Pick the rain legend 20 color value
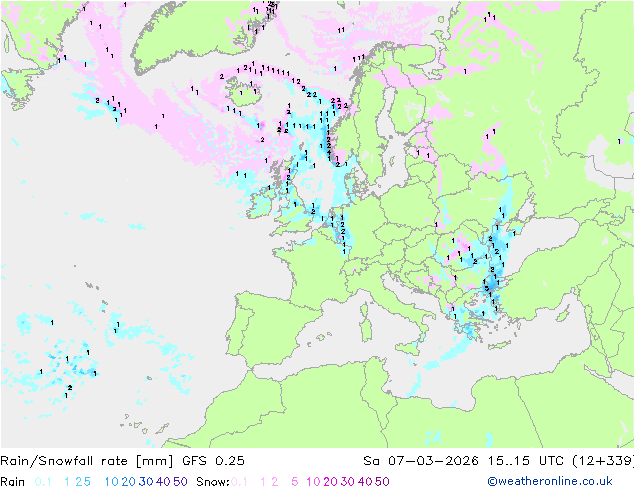Viewport: 634px width, 490px height. (129, 482)
